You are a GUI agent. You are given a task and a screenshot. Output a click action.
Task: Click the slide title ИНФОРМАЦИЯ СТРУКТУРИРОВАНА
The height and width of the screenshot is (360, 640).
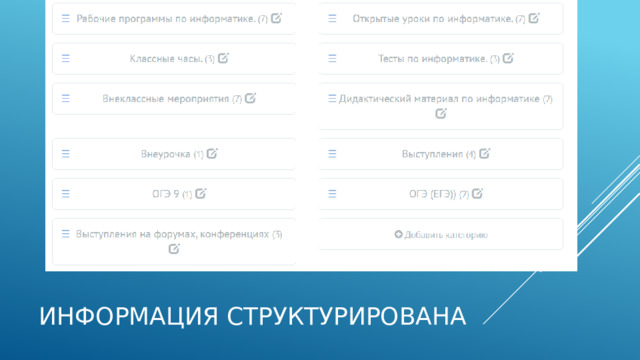[253, 316]
